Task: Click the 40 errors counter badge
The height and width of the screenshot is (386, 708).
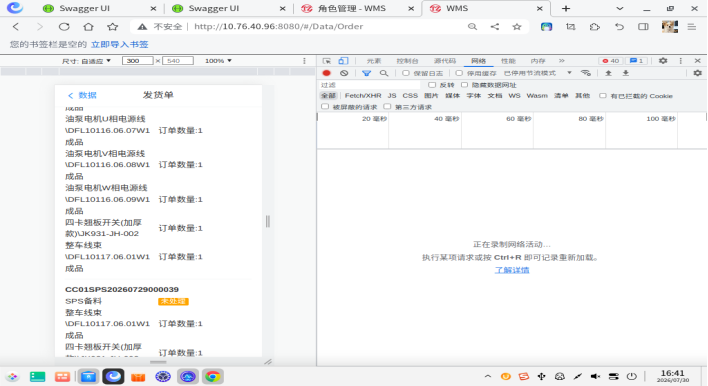Action: [x=610, y=60]
